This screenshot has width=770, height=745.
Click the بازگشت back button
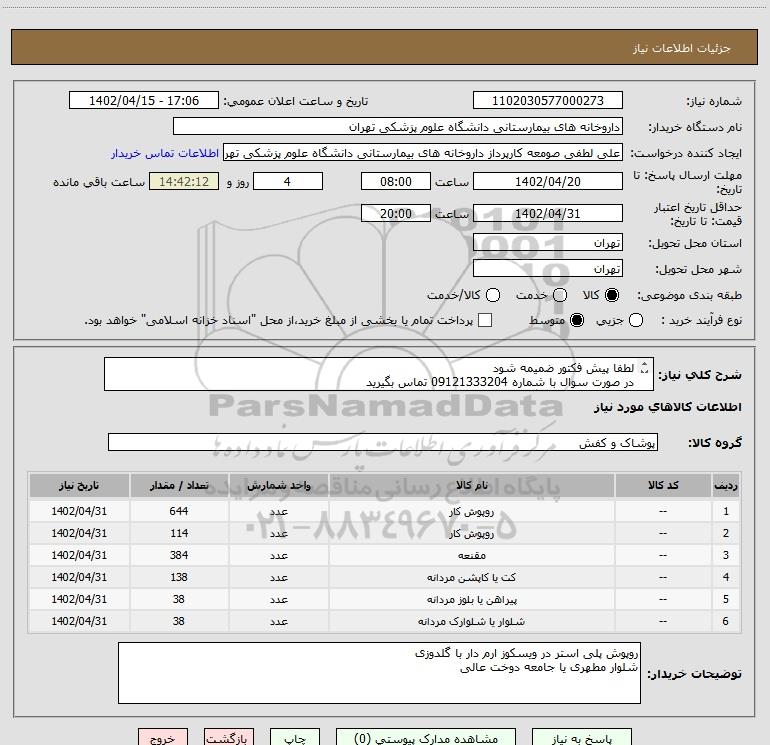coord(229,738)
